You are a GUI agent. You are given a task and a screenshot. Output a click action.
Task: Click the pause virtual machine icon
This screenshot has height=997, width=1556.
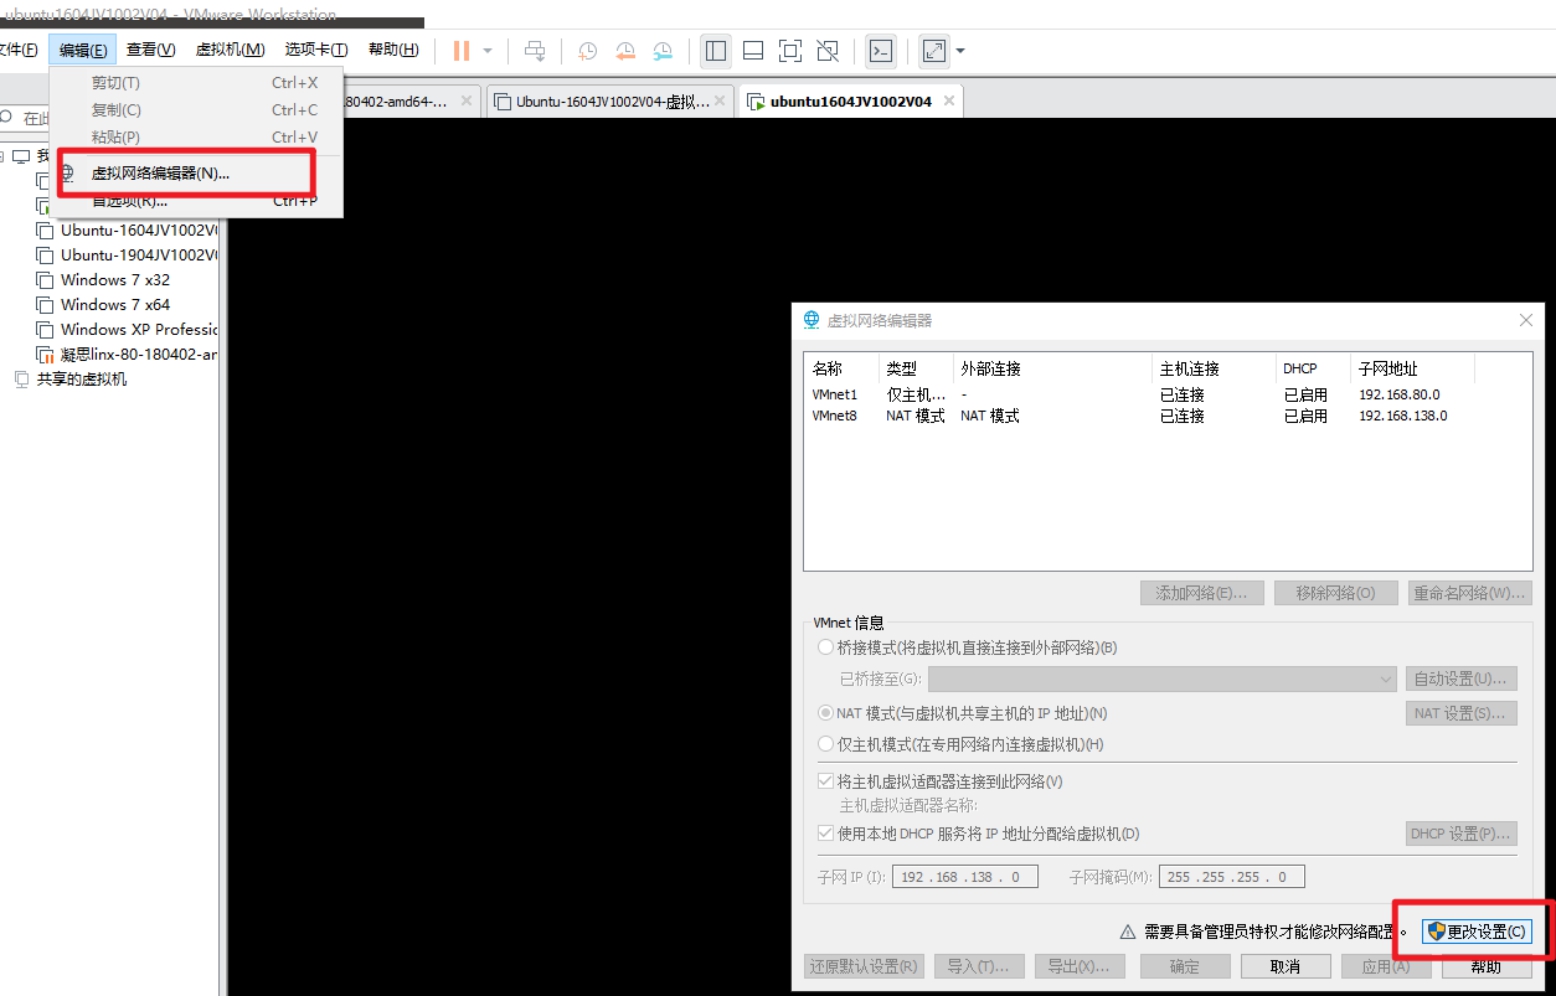pyautogui.click(x=461, y=51)
